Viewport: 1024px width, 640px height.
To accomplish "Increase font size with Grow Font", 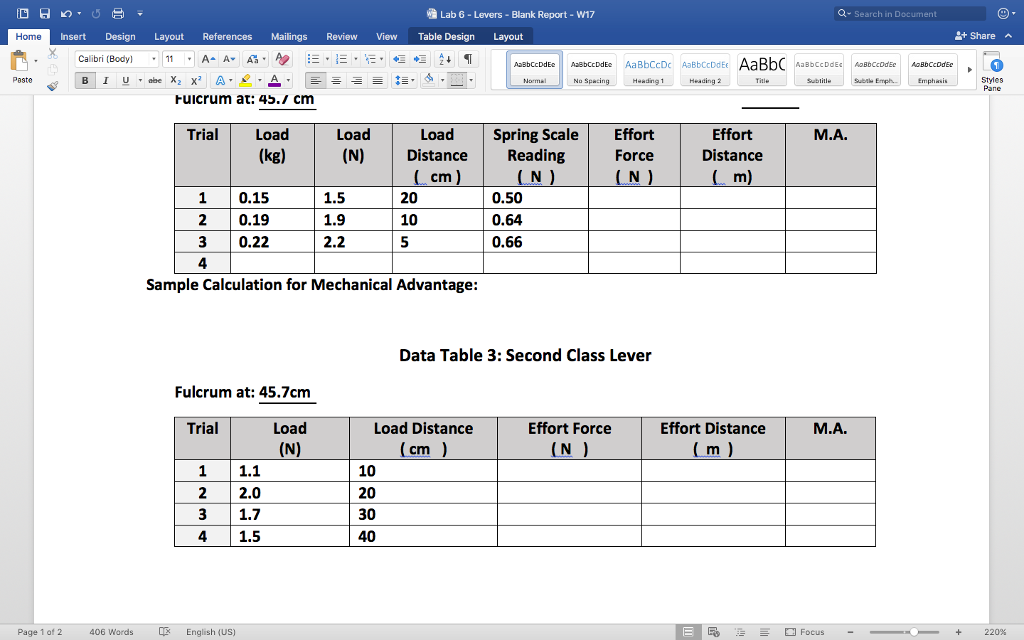I will (207, 58).
